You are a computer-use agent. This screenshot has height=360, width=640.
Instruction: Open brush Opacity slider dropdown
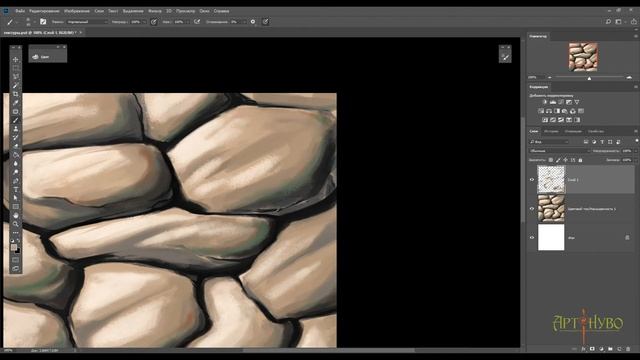click(144, 22)
